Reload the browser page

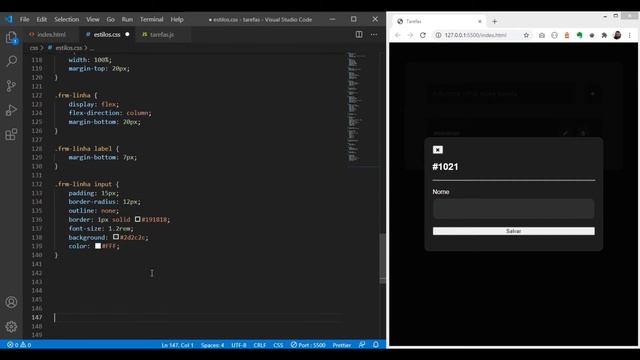tap(423, 35)
